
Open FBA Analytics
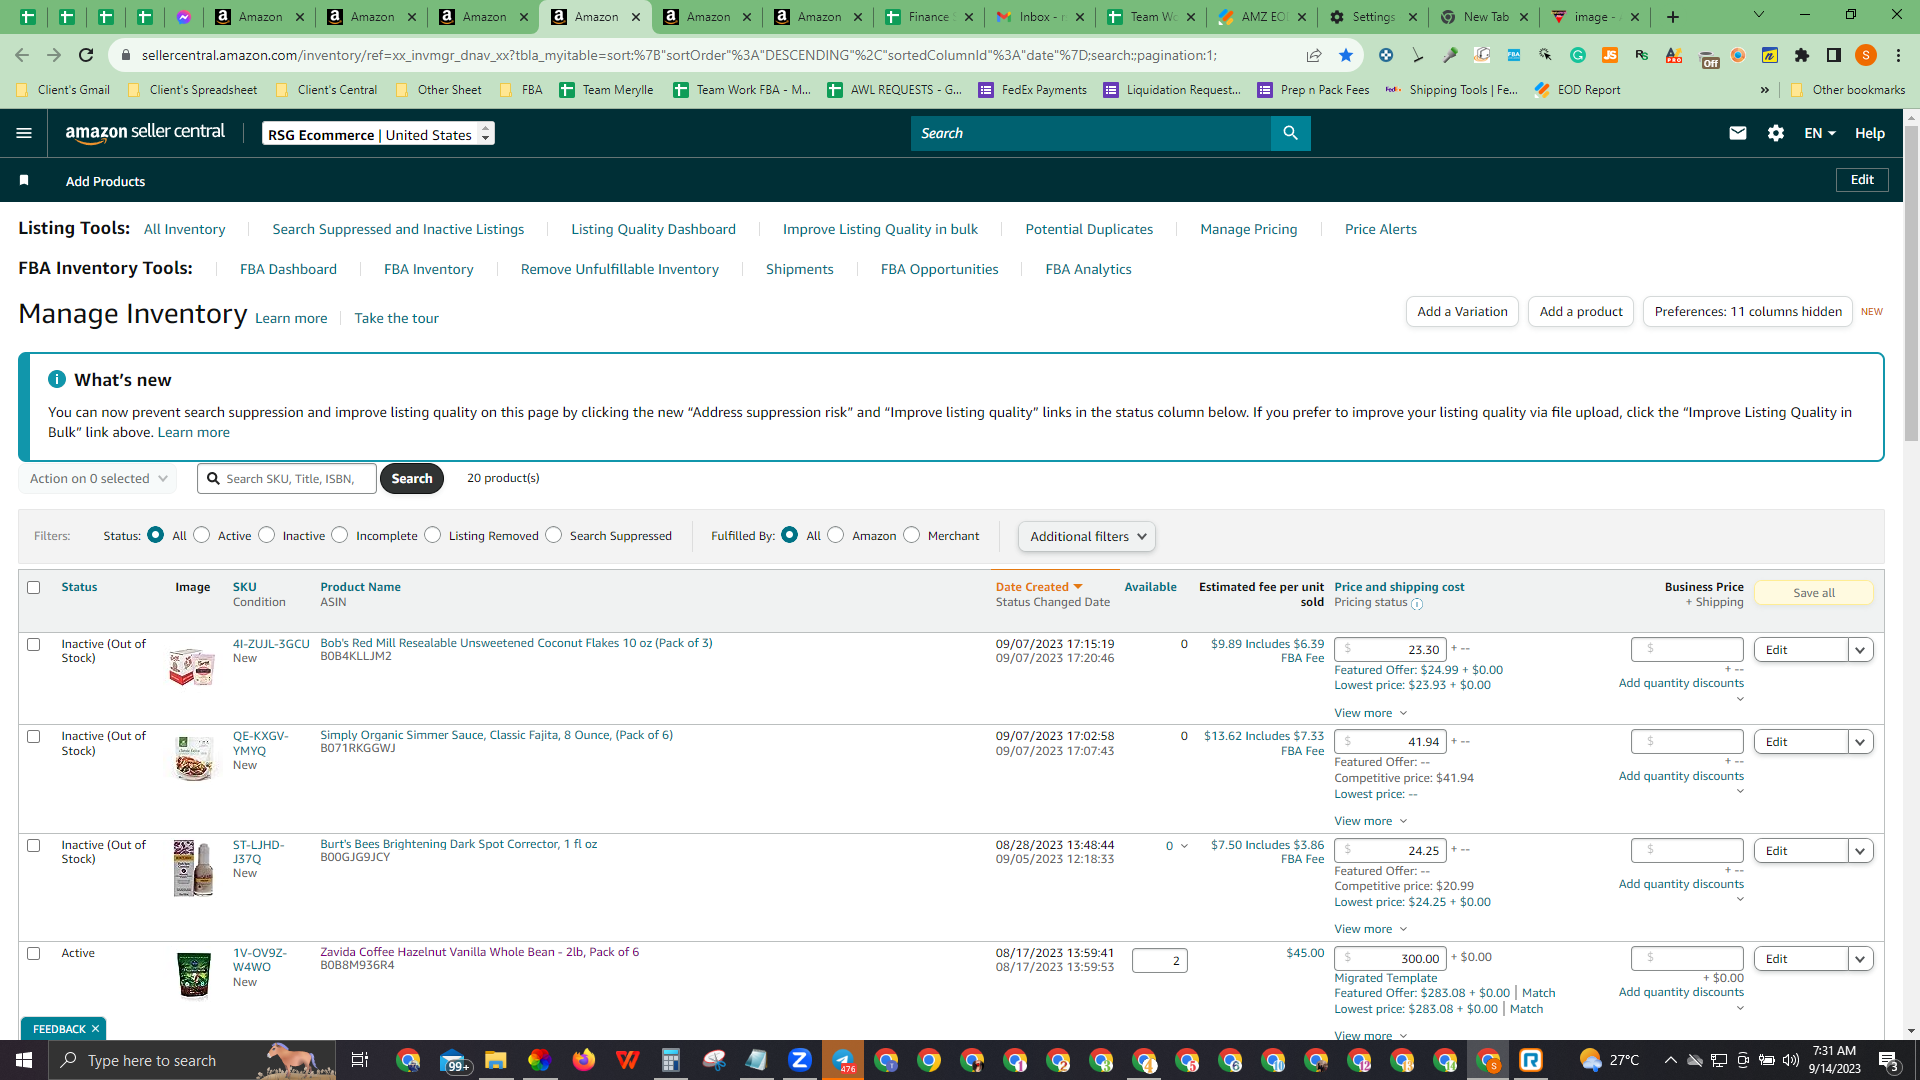1088,269
